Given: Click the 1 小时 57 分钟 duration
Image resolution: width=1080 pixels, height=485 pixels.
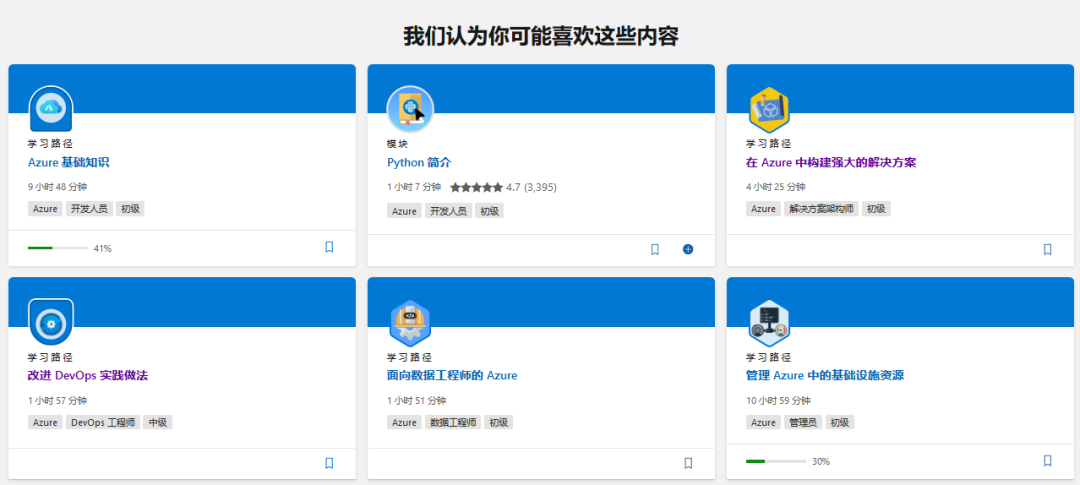Looking at the screenshot, I should [57, 400].
